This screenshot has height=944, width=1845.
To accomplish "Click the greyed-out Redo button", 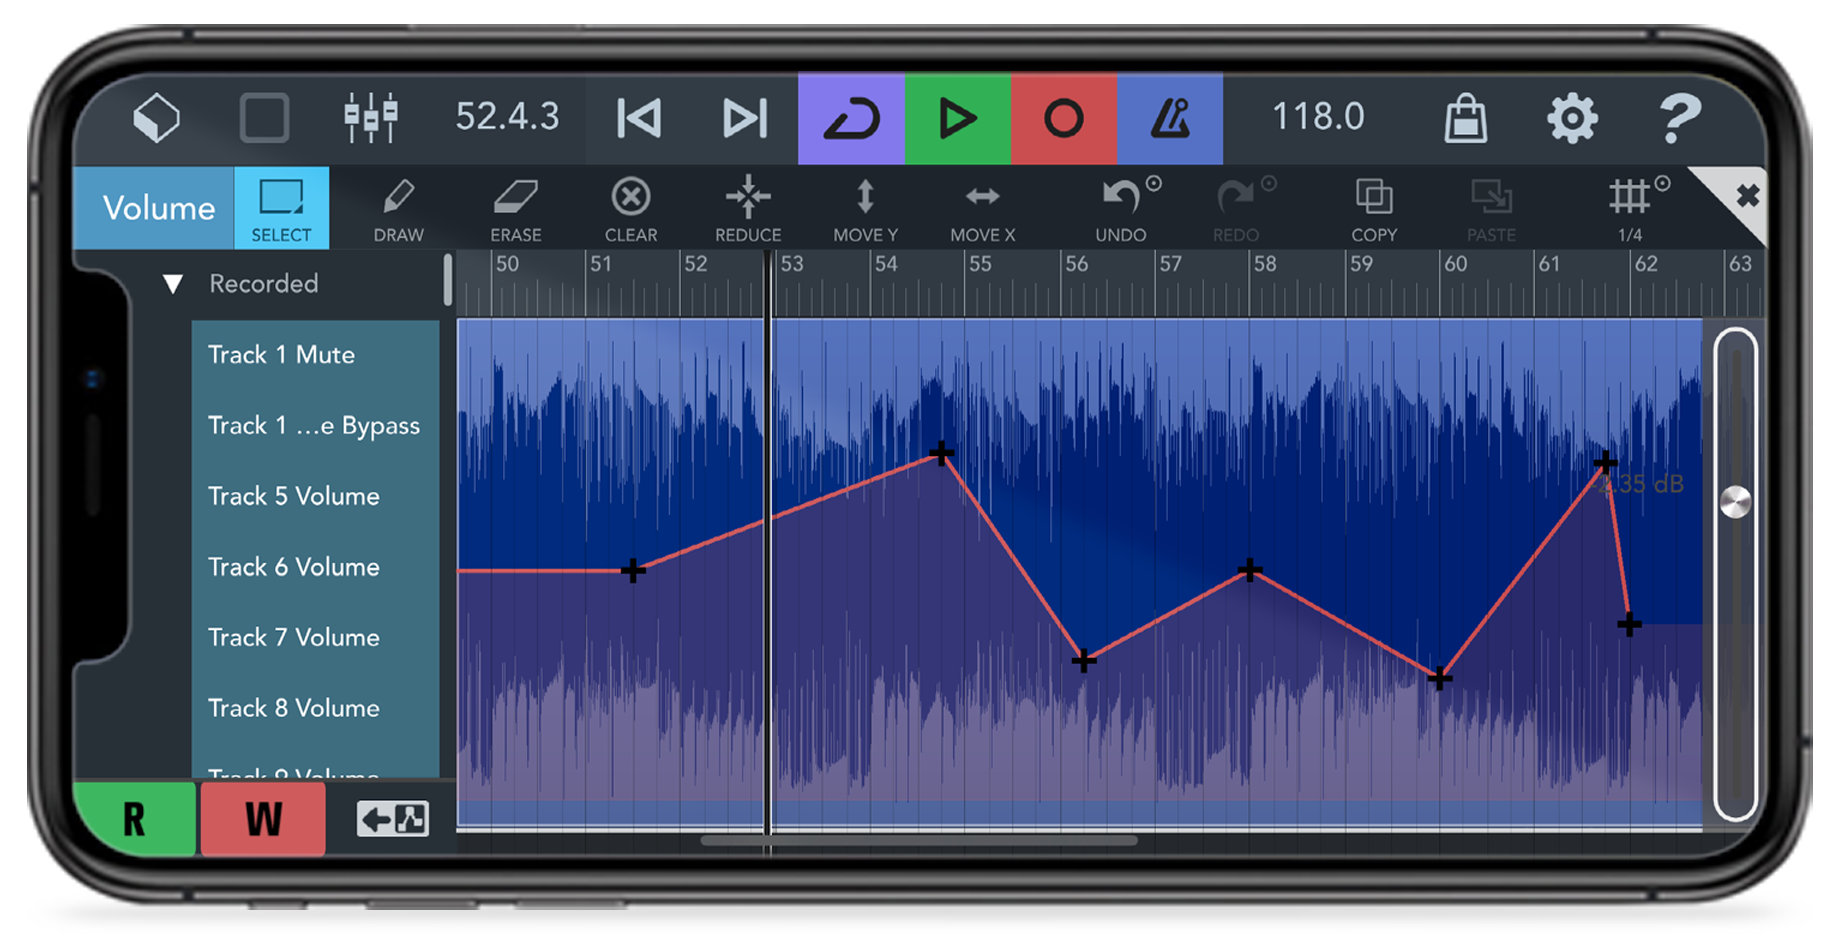I will pos(1237,210).
